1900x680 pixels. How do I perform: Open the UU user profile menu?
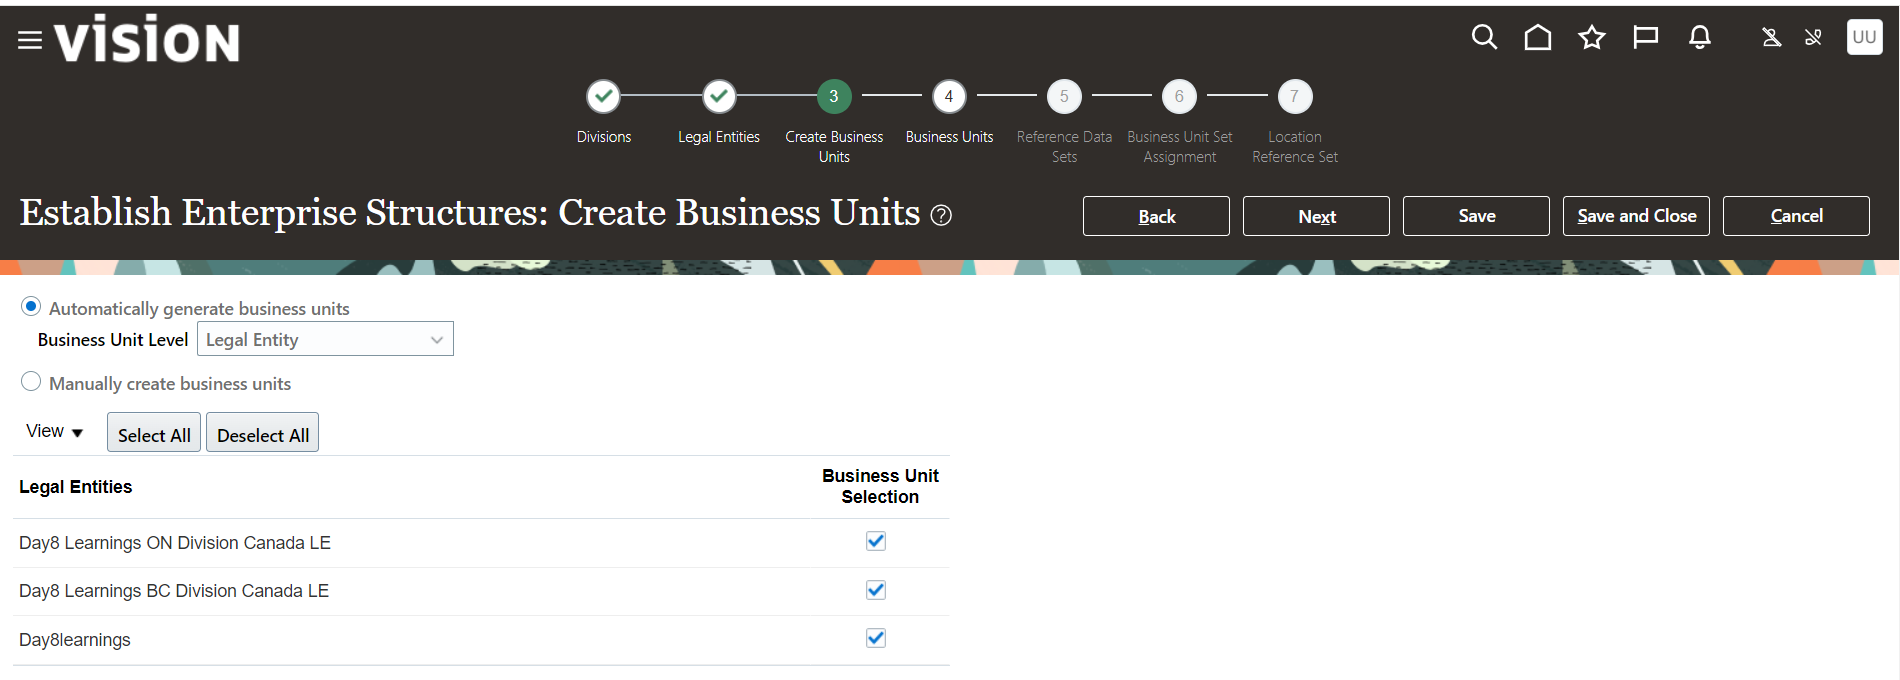(x=1863, y=38)
